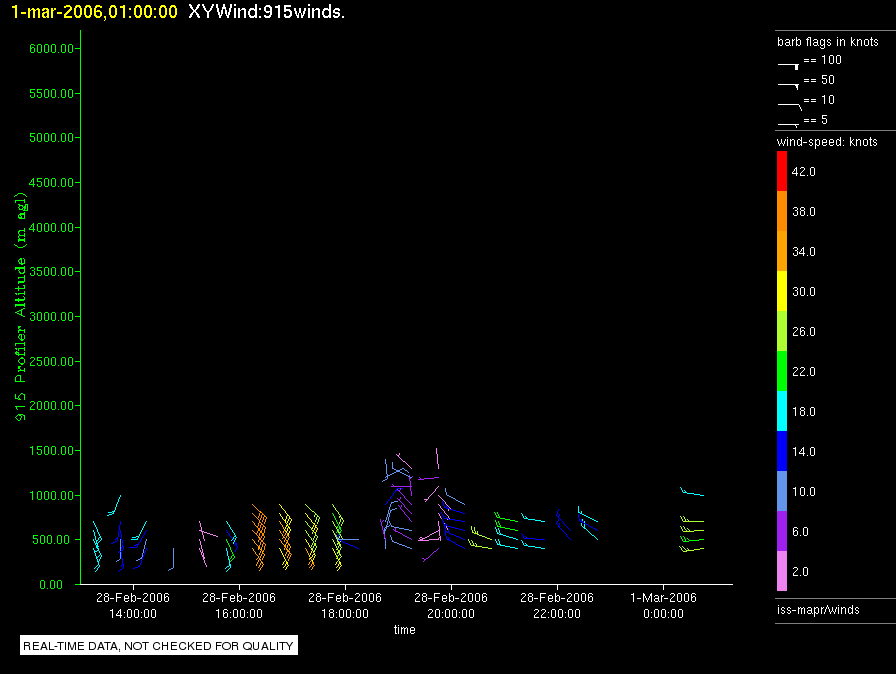Select the cyan 18.0 knots color band
This screenshot has width=896, height=674.
pos(782,411)
